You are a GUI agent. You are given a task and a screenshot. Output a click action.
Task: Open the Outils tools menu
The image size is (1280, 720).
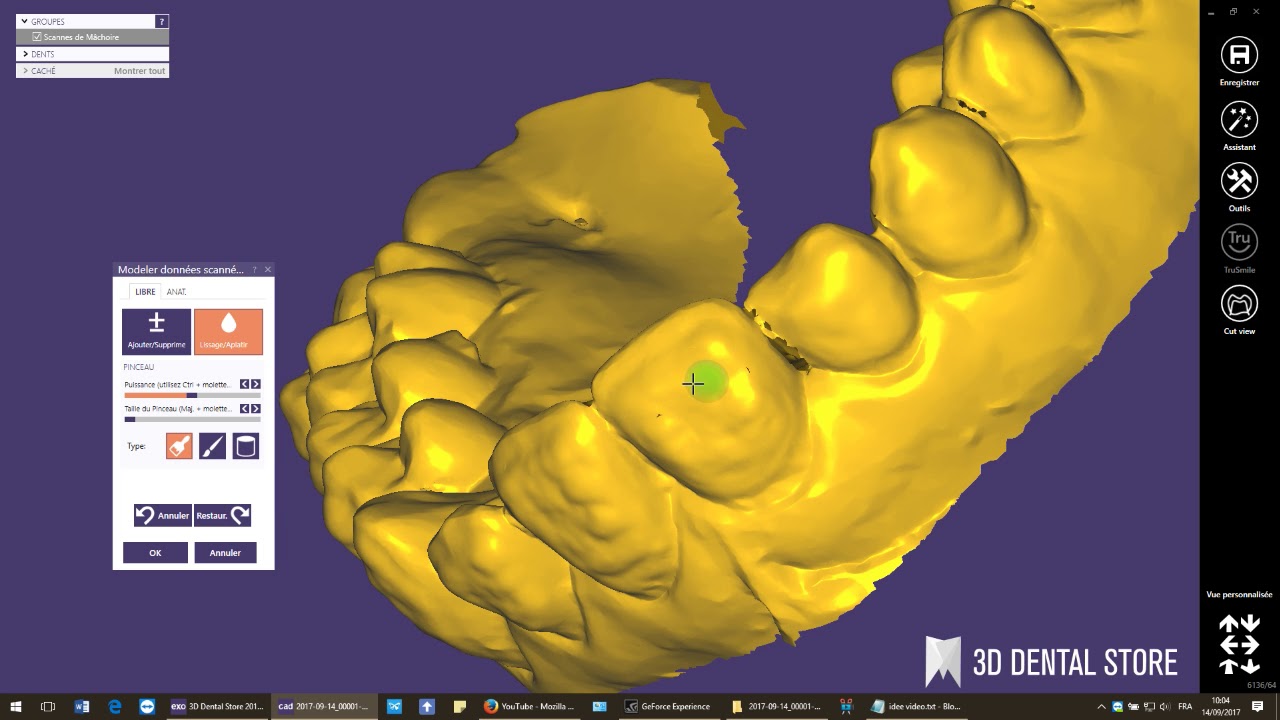click(x=1239, y=181)
